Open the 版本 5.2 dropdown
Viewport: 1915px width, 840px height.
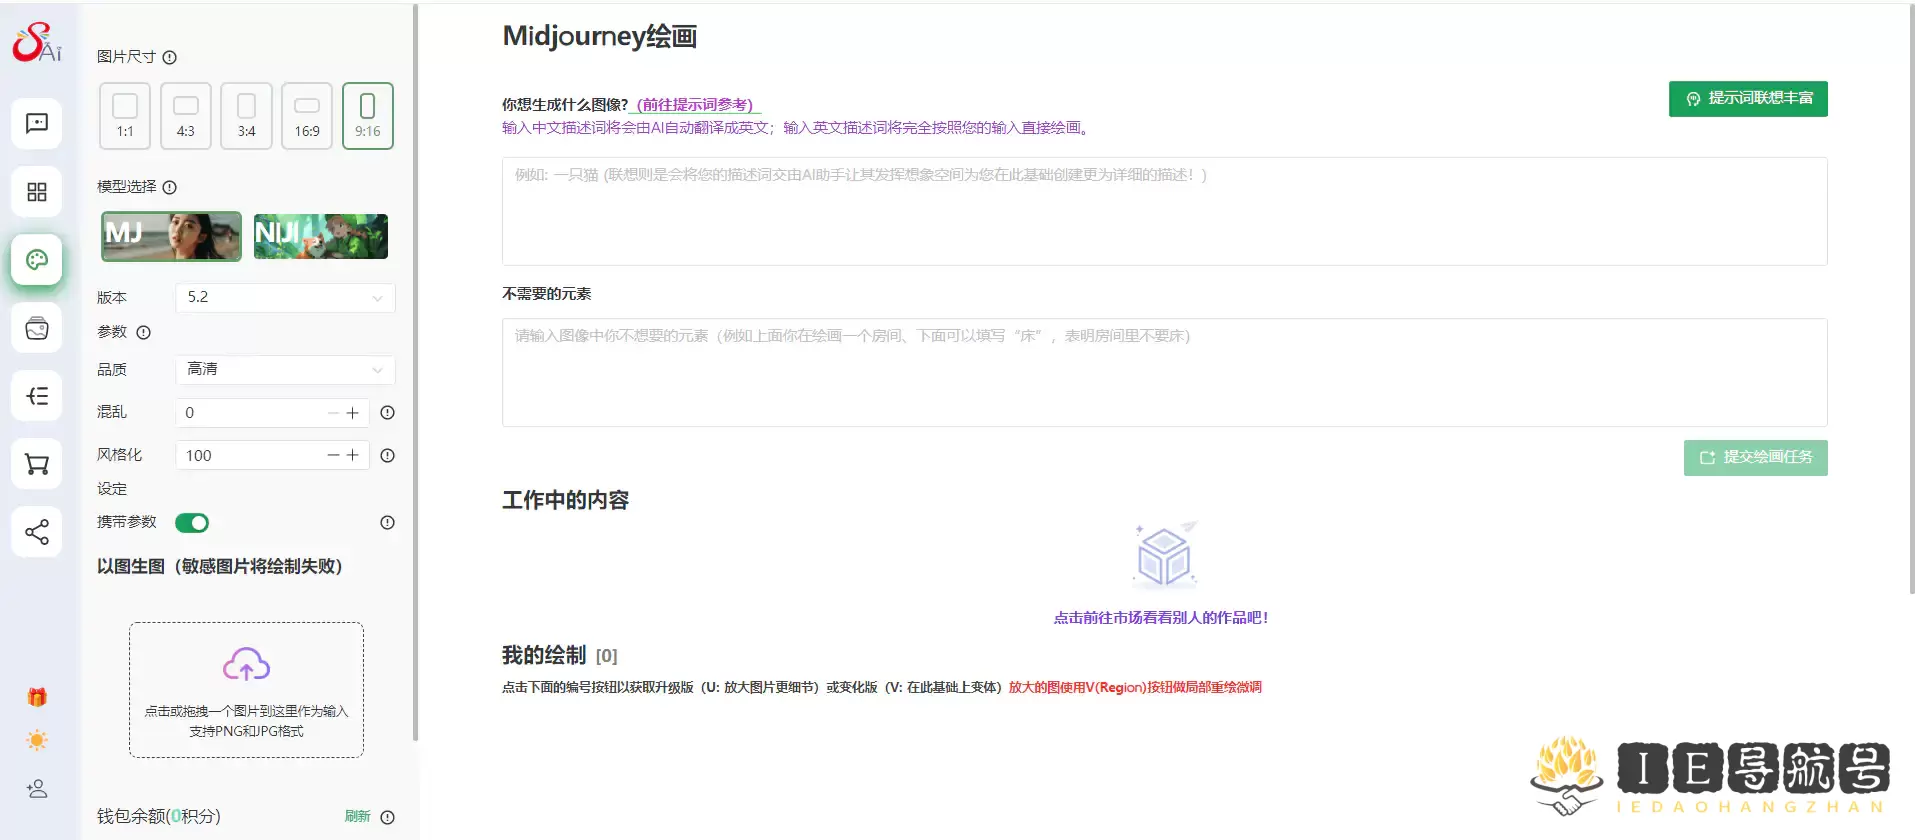pos(285,297)
